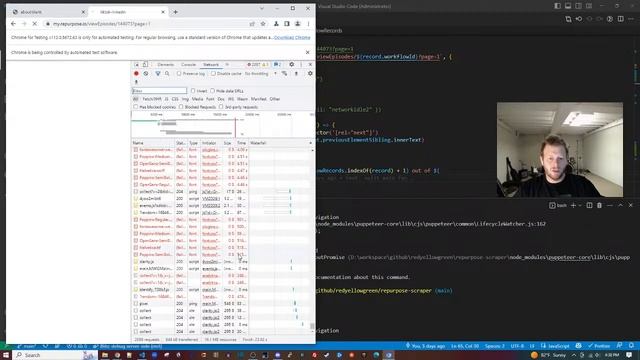Enable Preserve log checkbox
640x360 pixels.
(x=179, y=73)
